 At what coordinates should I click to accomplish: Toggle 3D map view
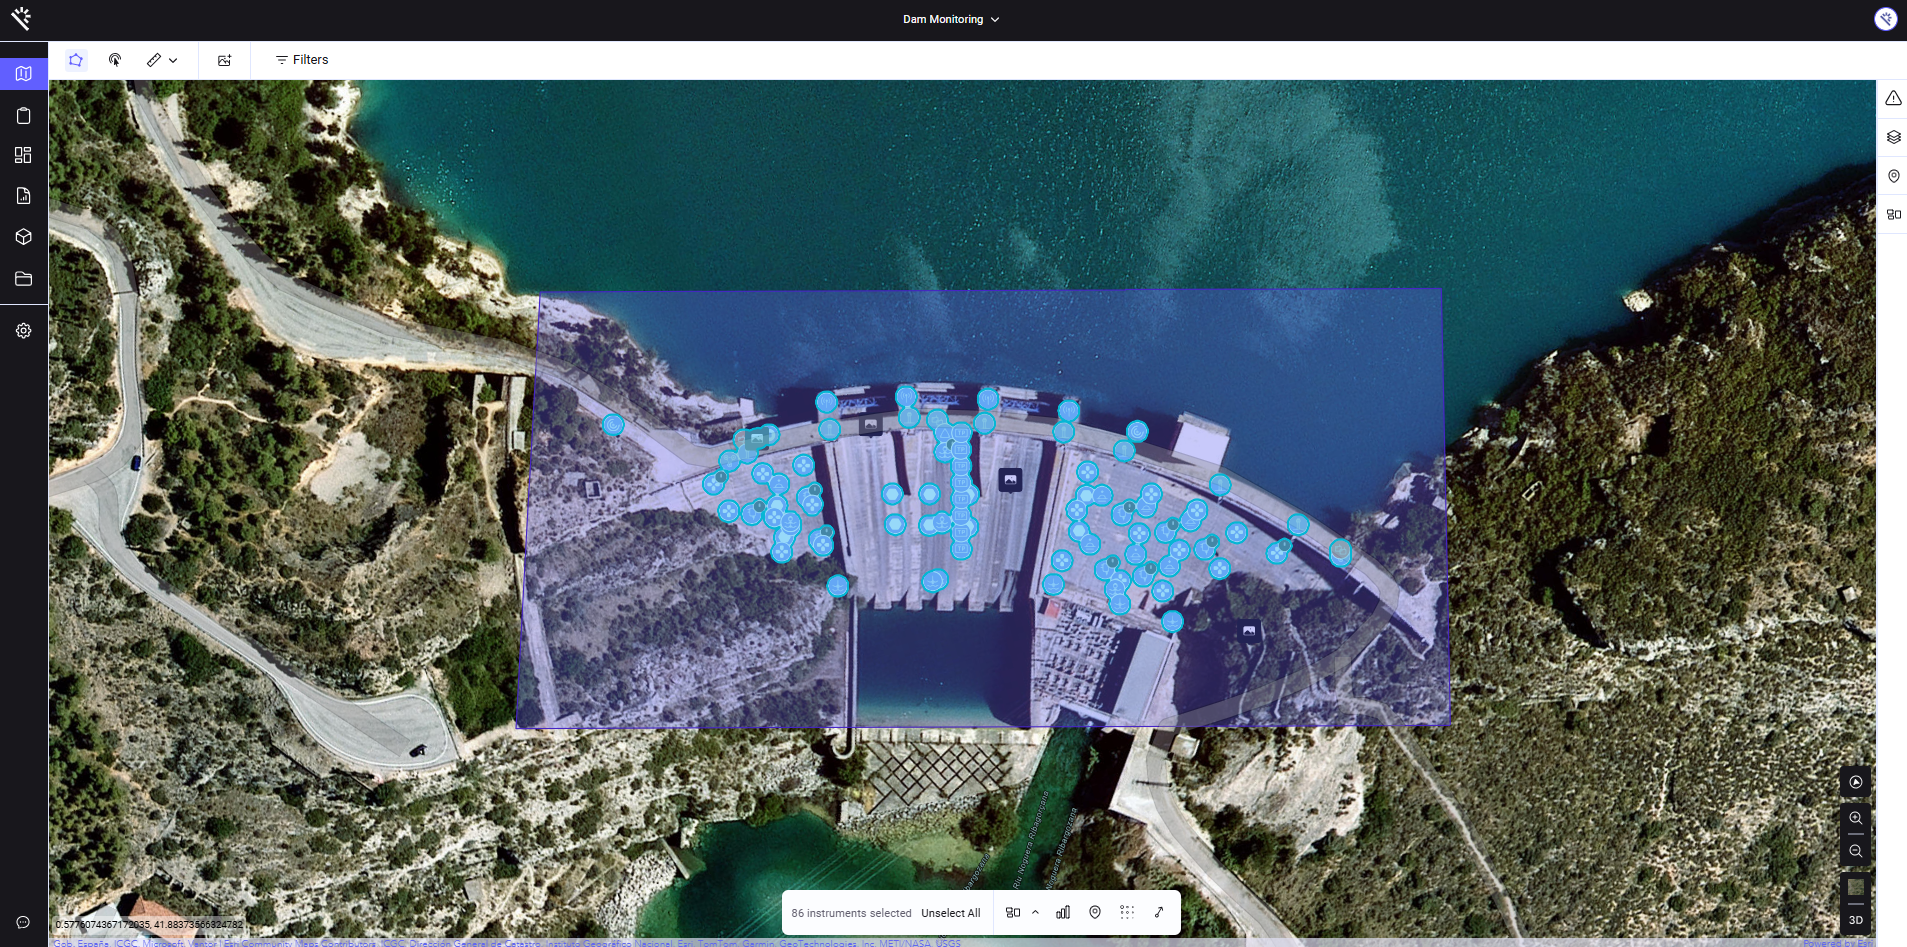(x=1855, y=920)
